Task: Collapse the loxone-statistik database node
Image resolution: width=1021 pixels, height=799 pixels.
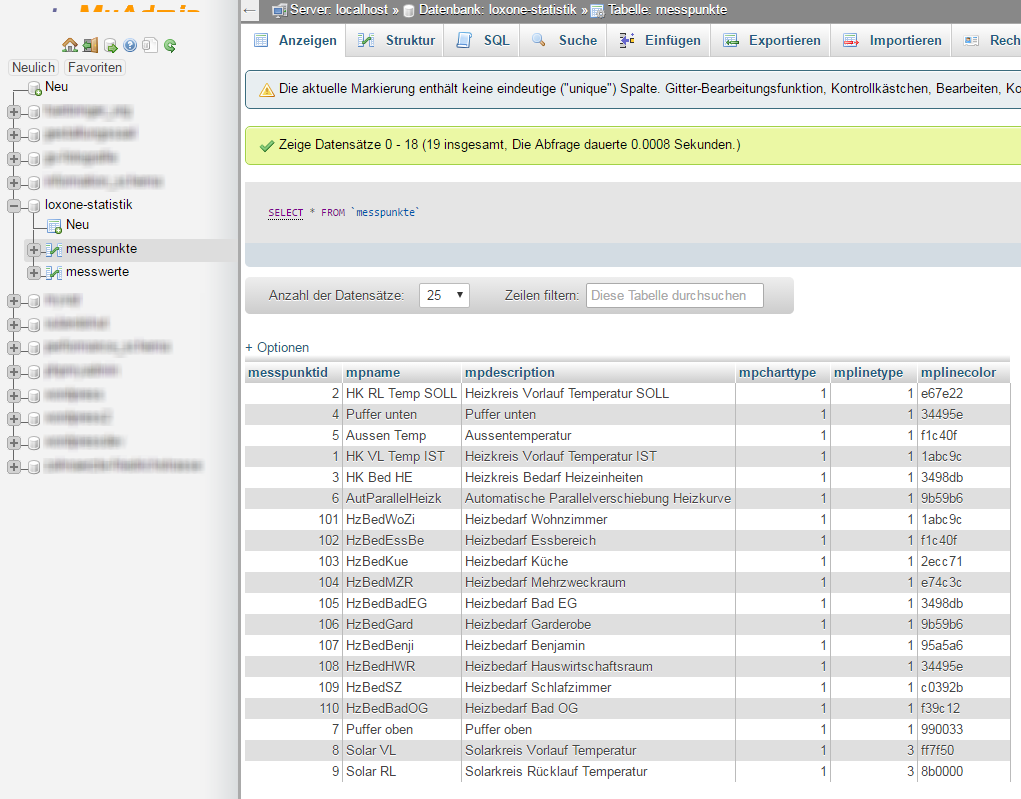Action: [x=14, y=205]
